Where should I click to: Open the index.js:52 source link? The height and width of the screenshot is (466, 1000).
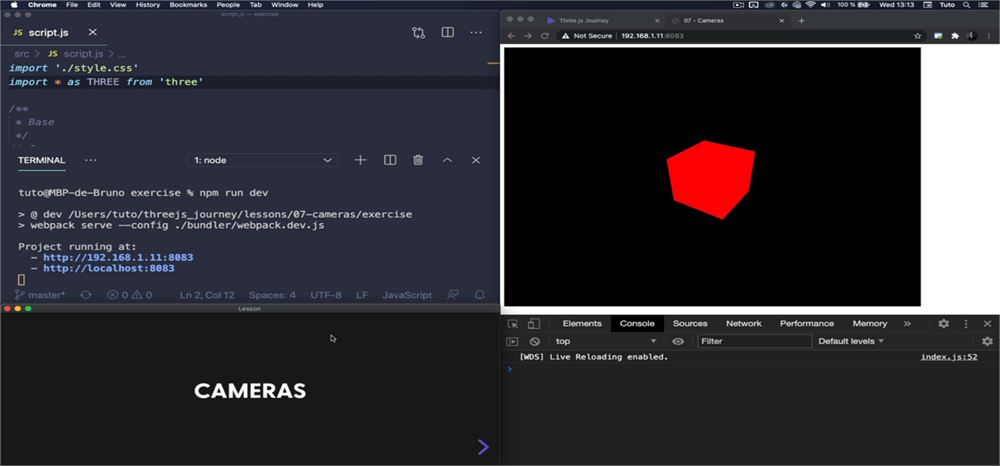point(949,357)
